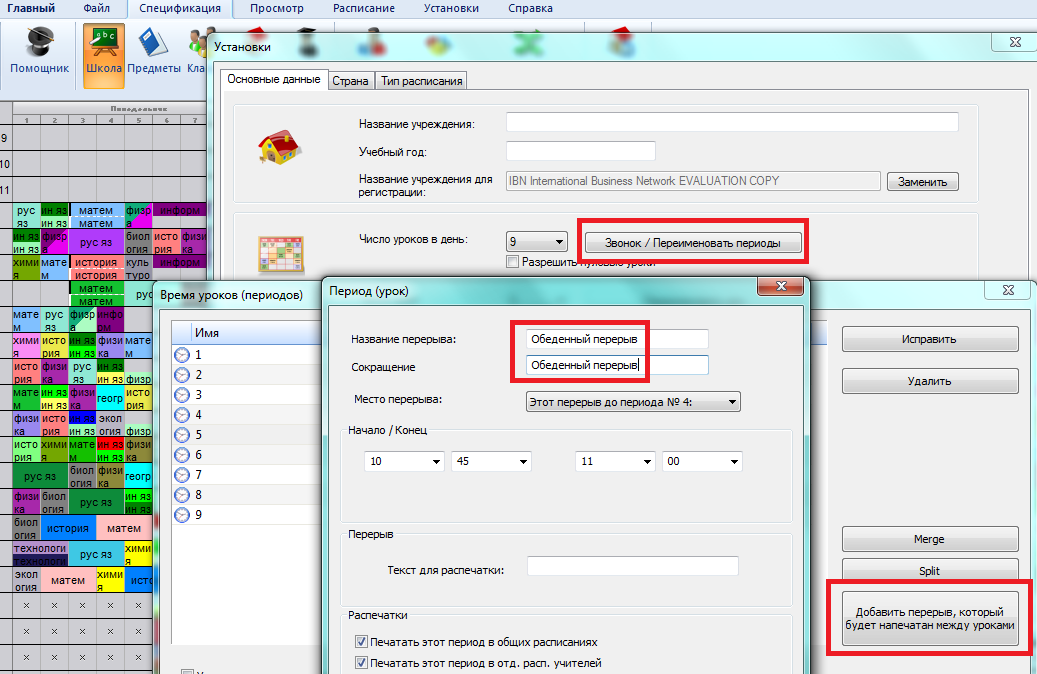This screenshot has width=1037, height=674.
Task: Select the clock icon for period 5
Action: (x=182, y=435)
